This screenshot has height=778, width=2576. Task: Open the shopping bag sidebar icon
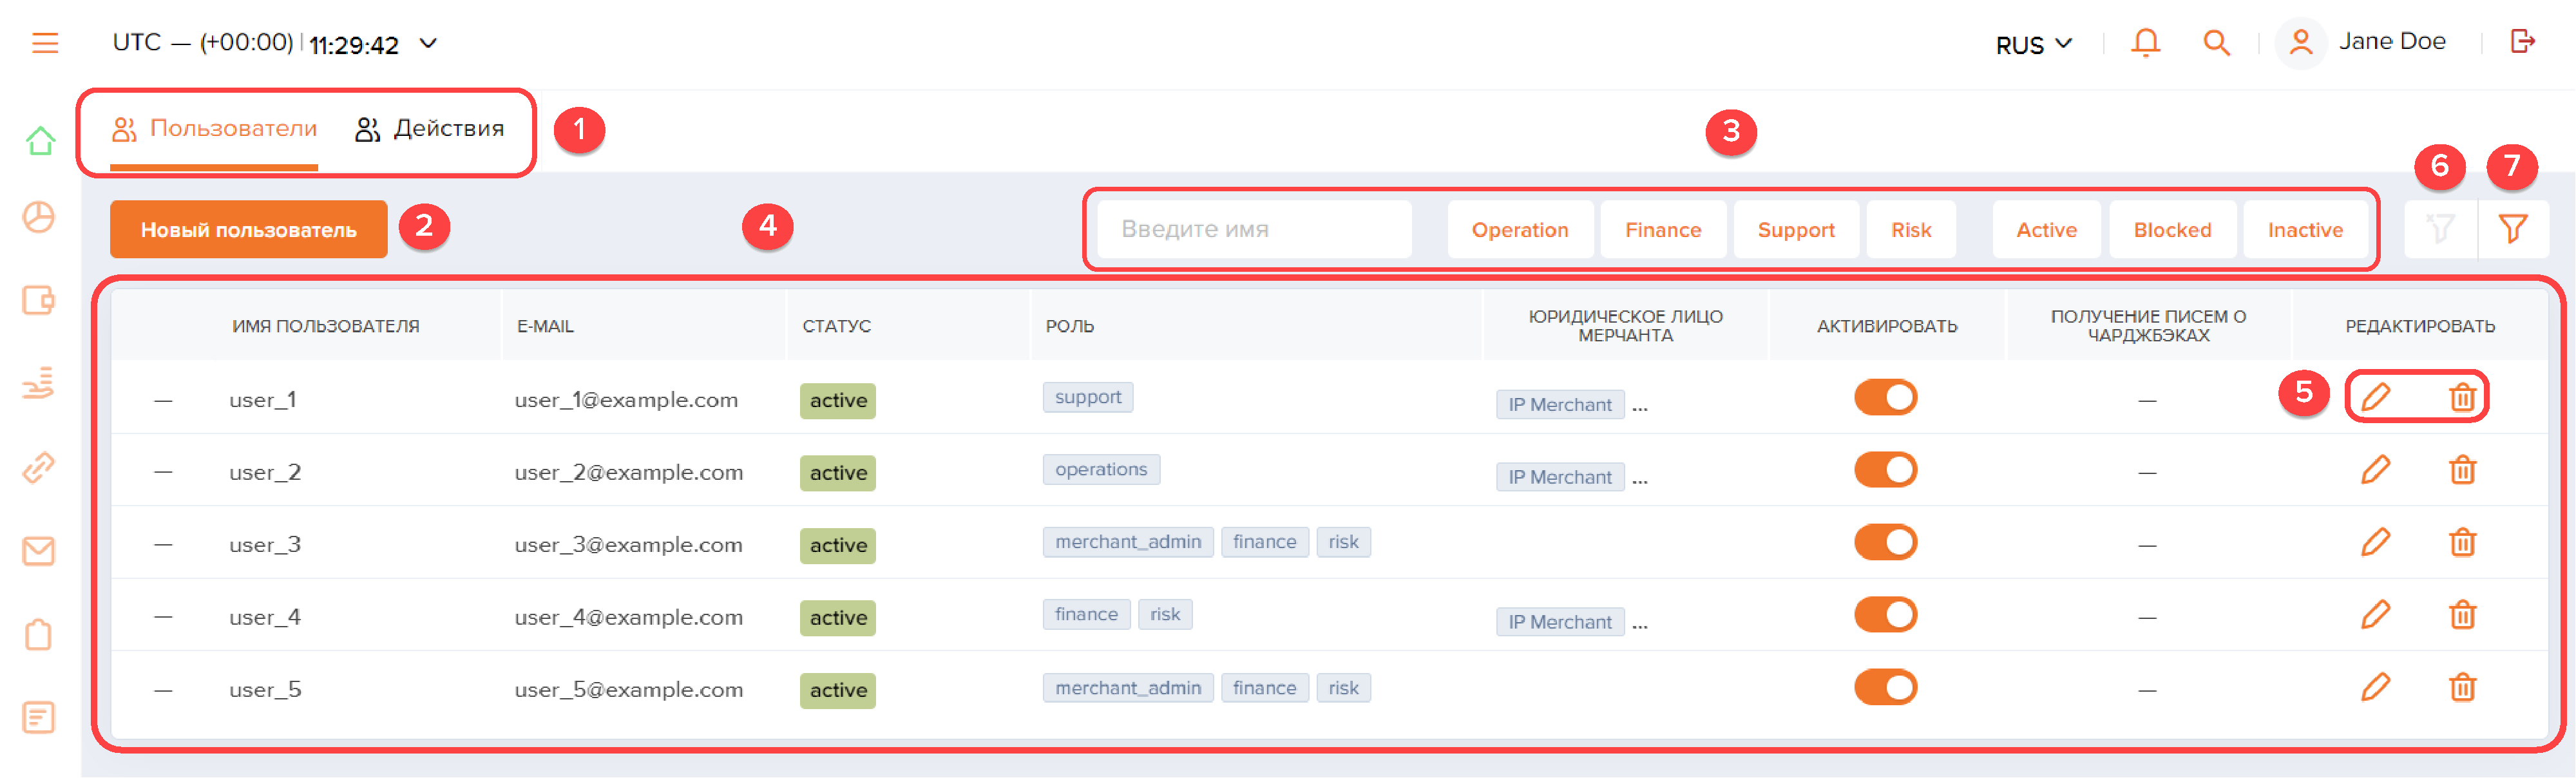tap(39, 634)
